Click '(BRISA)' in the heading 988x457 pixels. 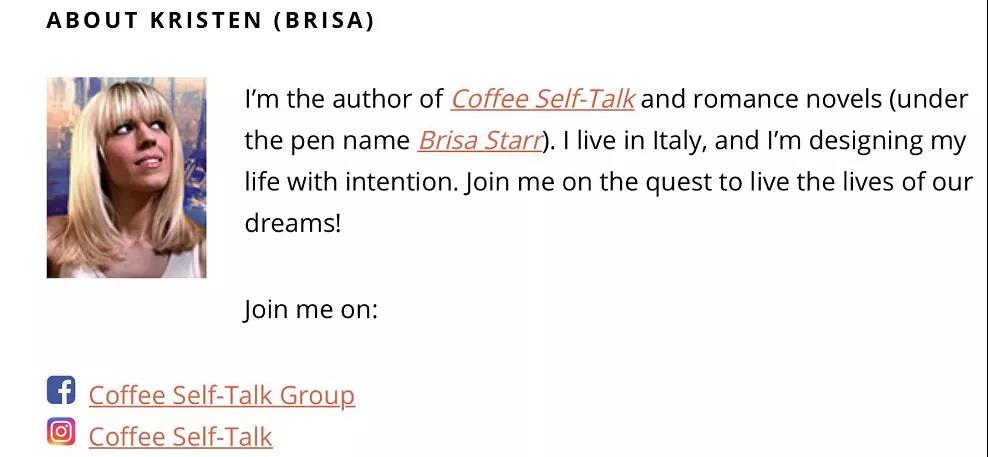pyautogui.click(x=324, y=21)
